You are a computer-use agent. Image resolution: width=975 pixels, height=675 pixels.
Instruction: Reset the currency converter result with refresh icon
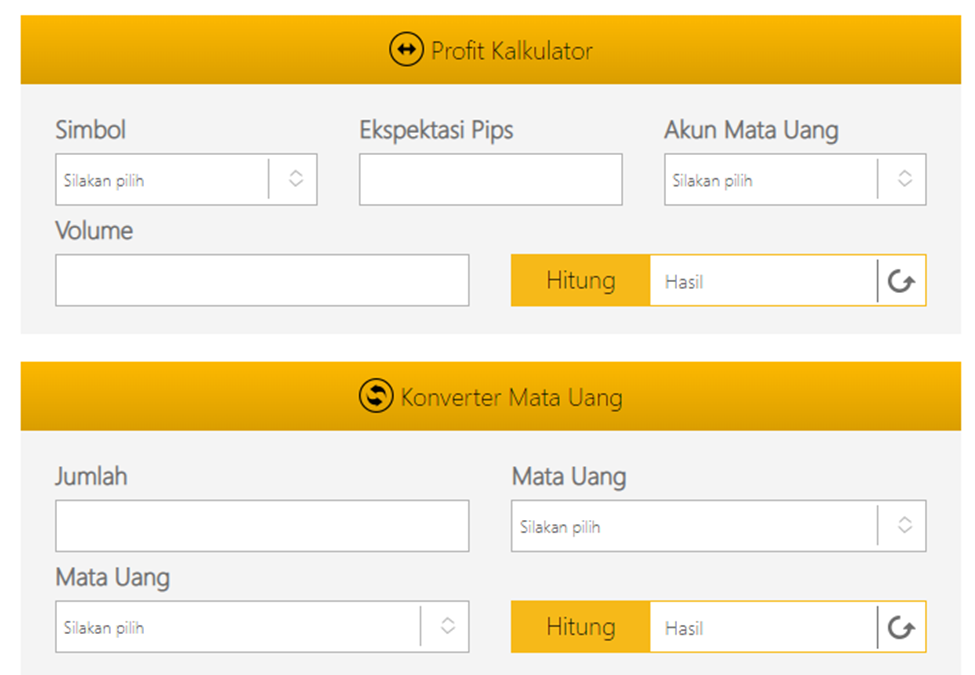(x=901, y=627)
